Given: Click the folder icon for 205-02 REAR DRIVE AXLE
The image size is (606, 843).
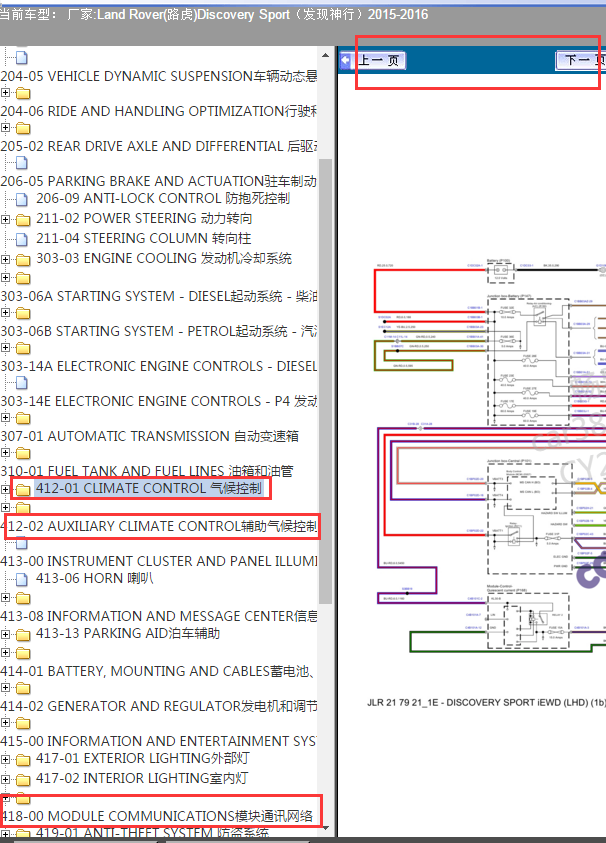Looking at the screenshot, I should tap(23, 128).
